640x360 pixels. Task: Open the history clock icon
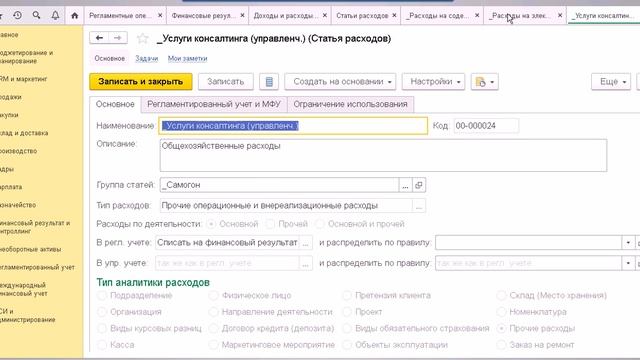pos(17,16)
